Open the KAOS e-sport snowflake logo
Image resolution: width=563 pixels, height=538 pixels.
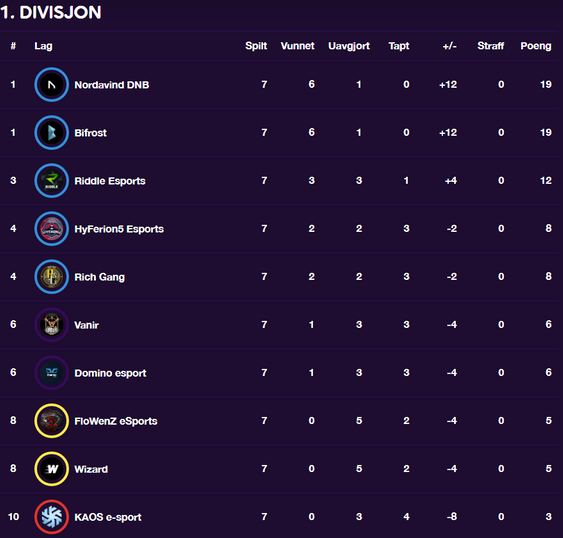pyautogui.click(x=51, y=517)
